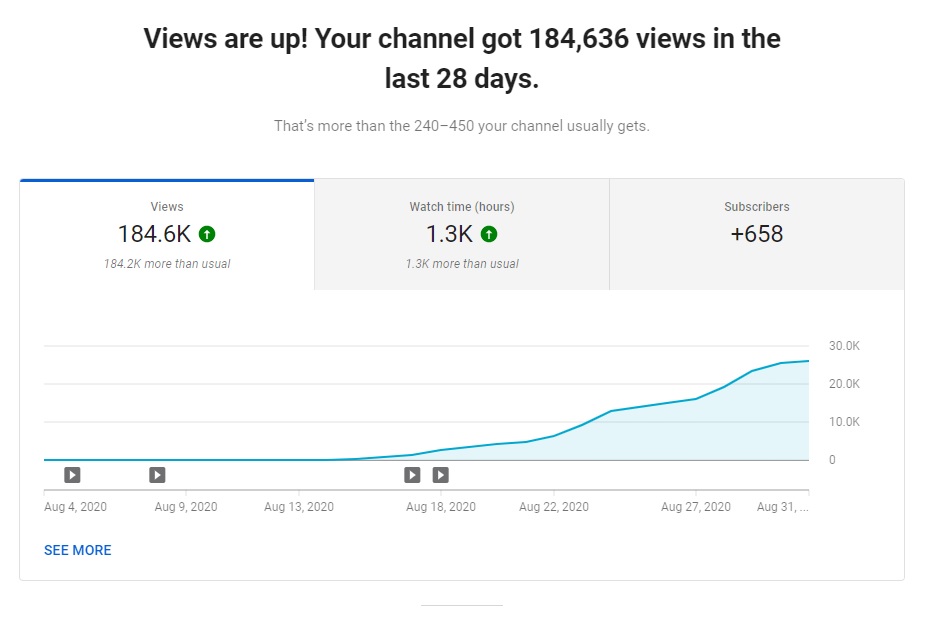Click the "184.2K more than usual" text
The image size is (925, 618).
[x=167, y=264]
